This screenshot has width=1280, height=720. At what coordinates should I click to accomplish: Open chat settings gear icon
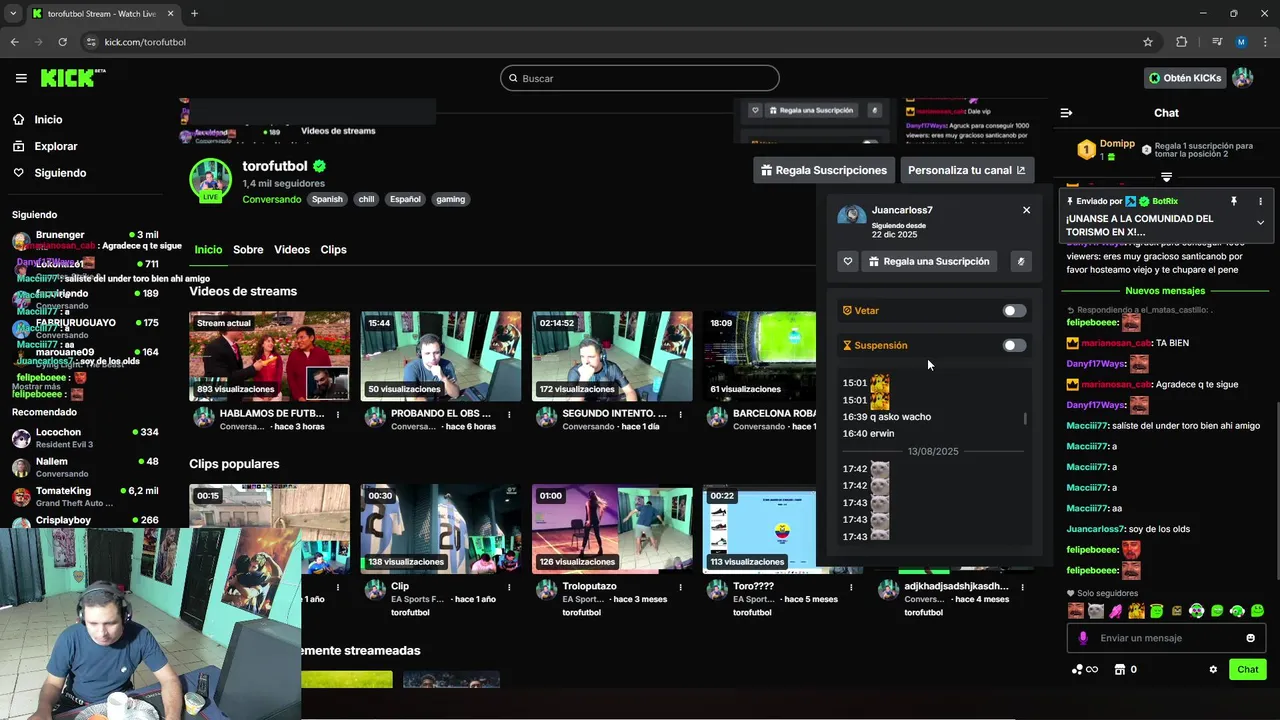[1213, 669]
